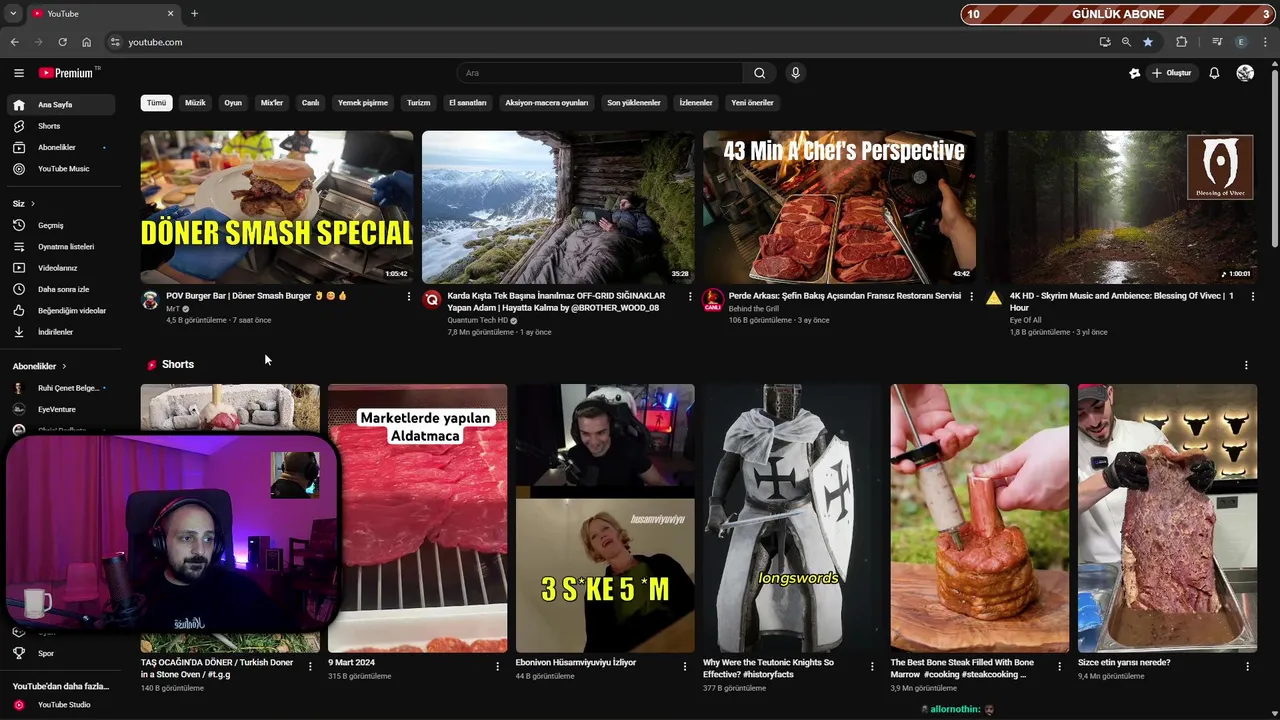Open Abonelikler in the sidebar
Image resolution: width=1280 pixels, height=720 pixels.
coord(61,147)
